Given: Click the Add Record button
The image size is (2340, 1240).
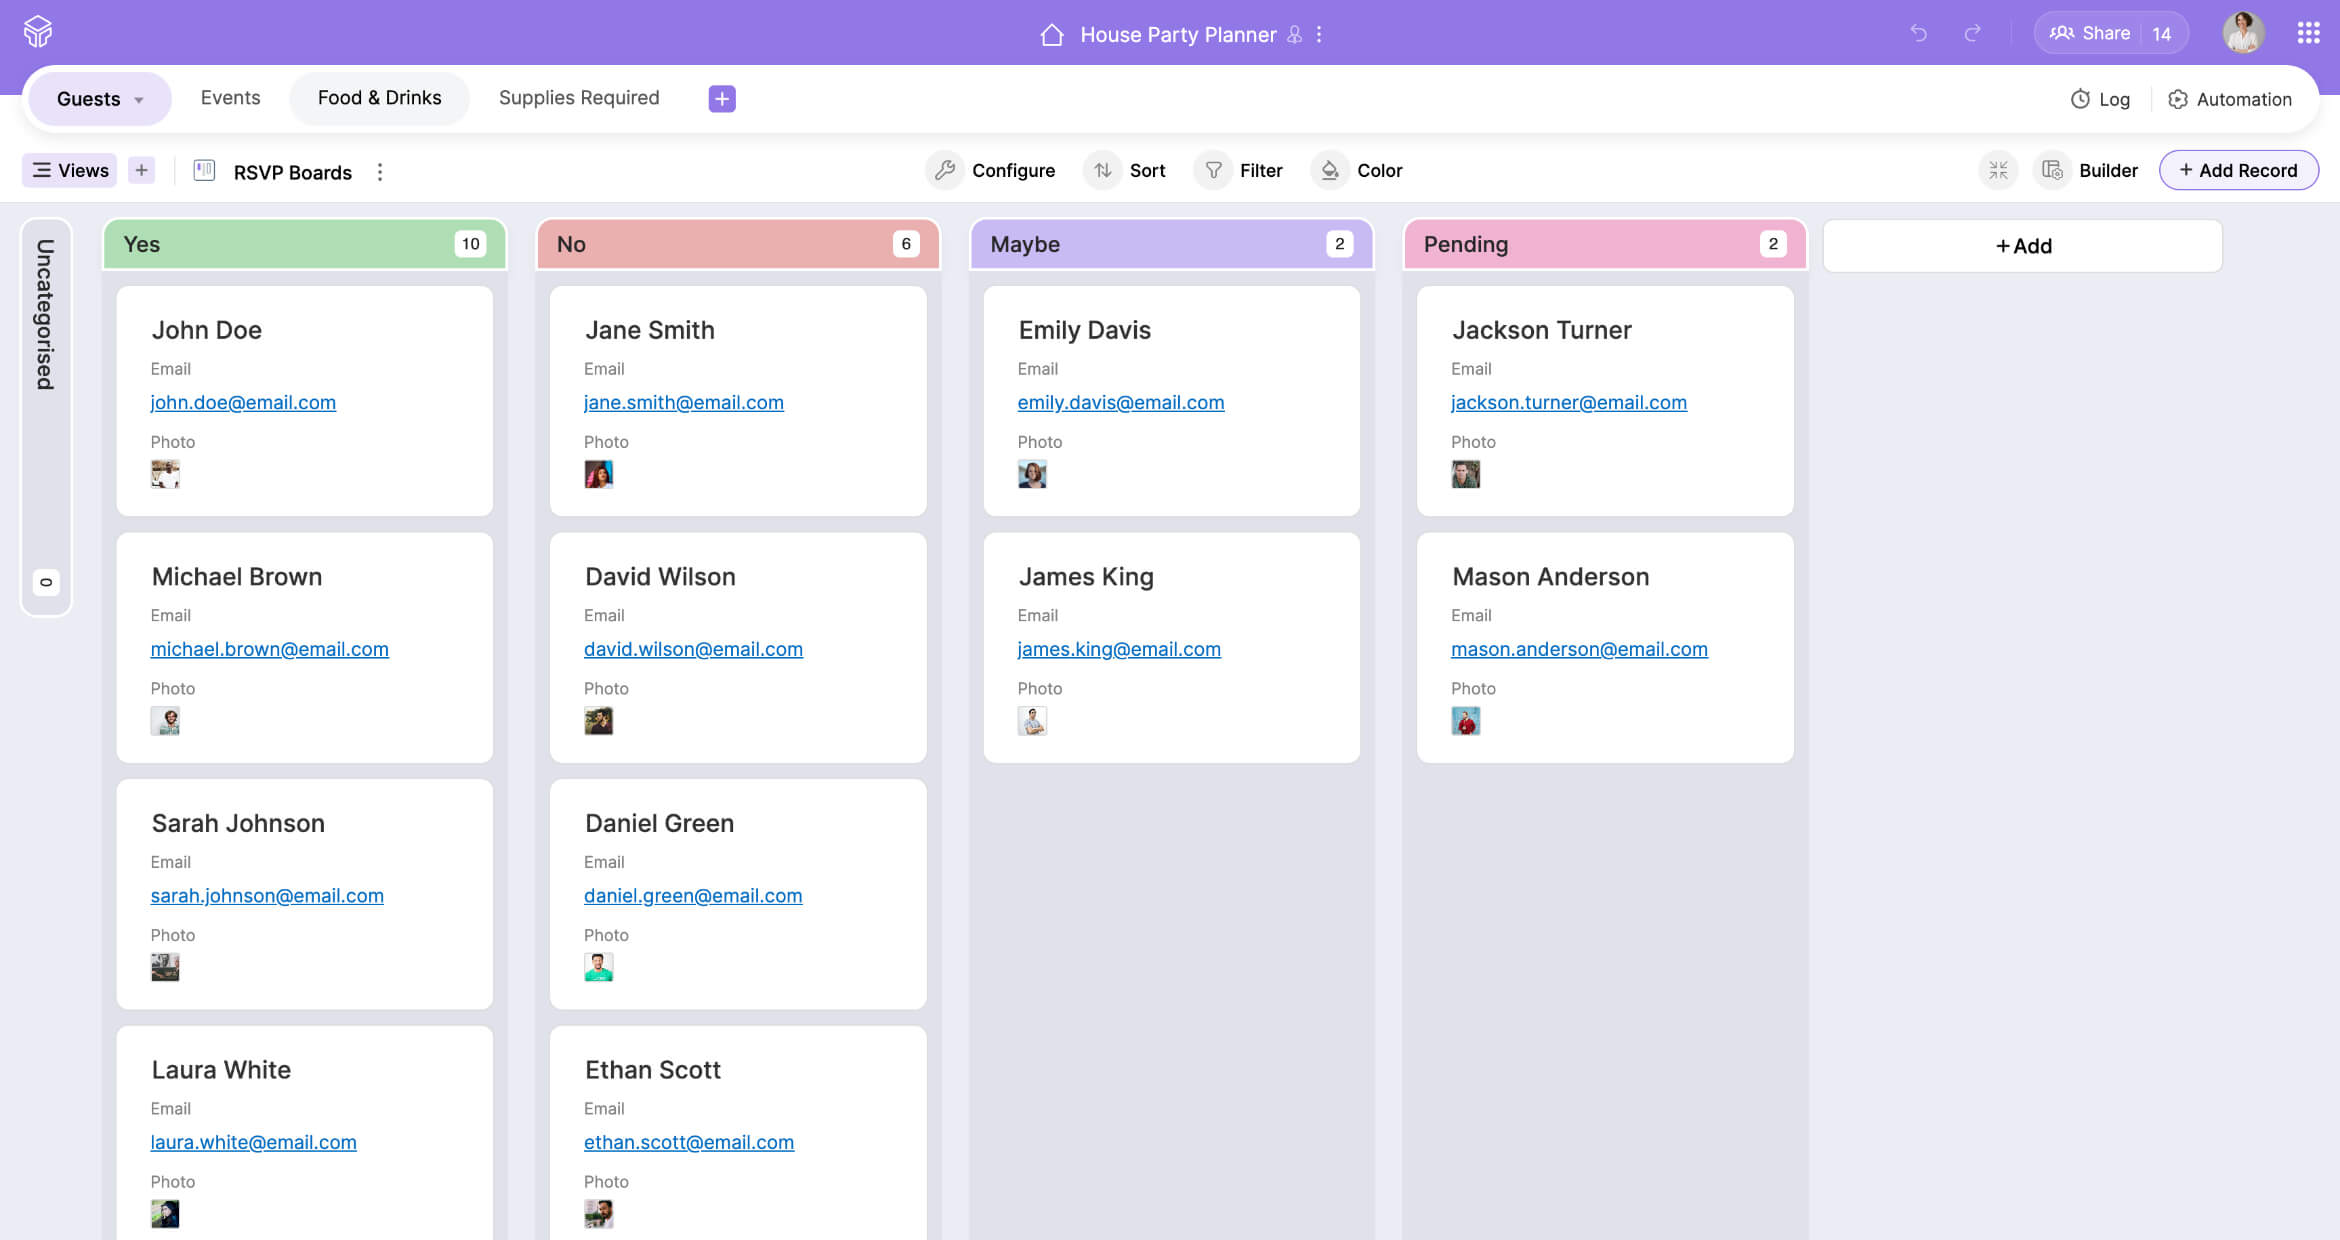Looking at the screenshot, I should point(2238,170).
